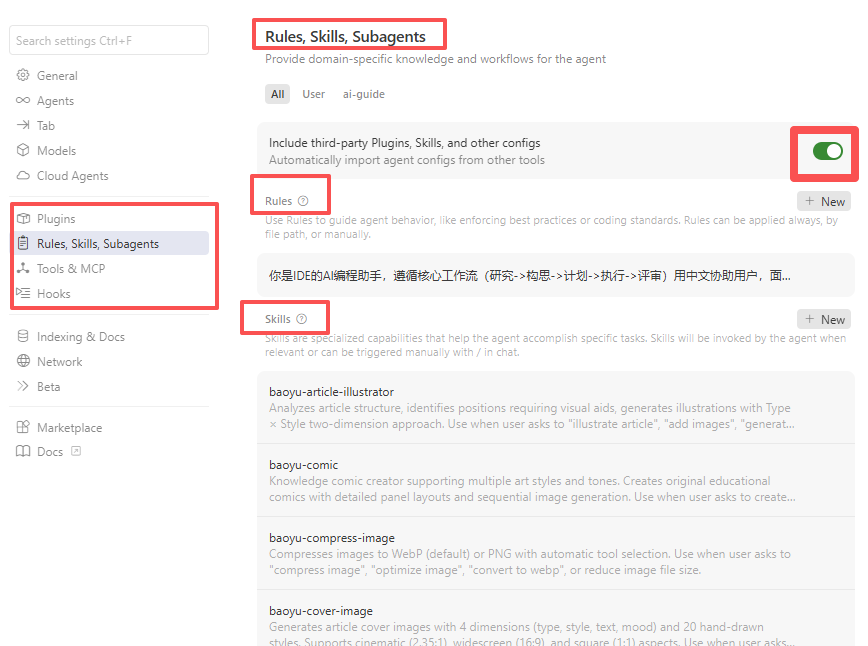Click the Hooks icon in sidebar
This screenshot has width=868, height=646.
[x=23, y=294]
